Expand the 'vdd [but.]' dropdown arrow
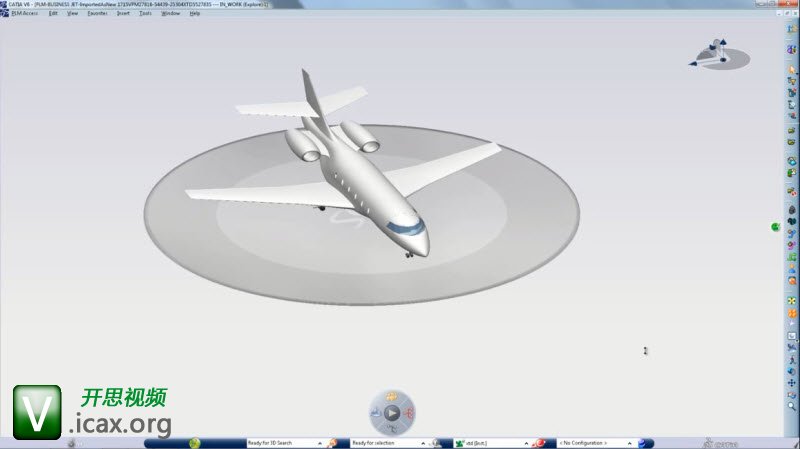 (526, 443)
